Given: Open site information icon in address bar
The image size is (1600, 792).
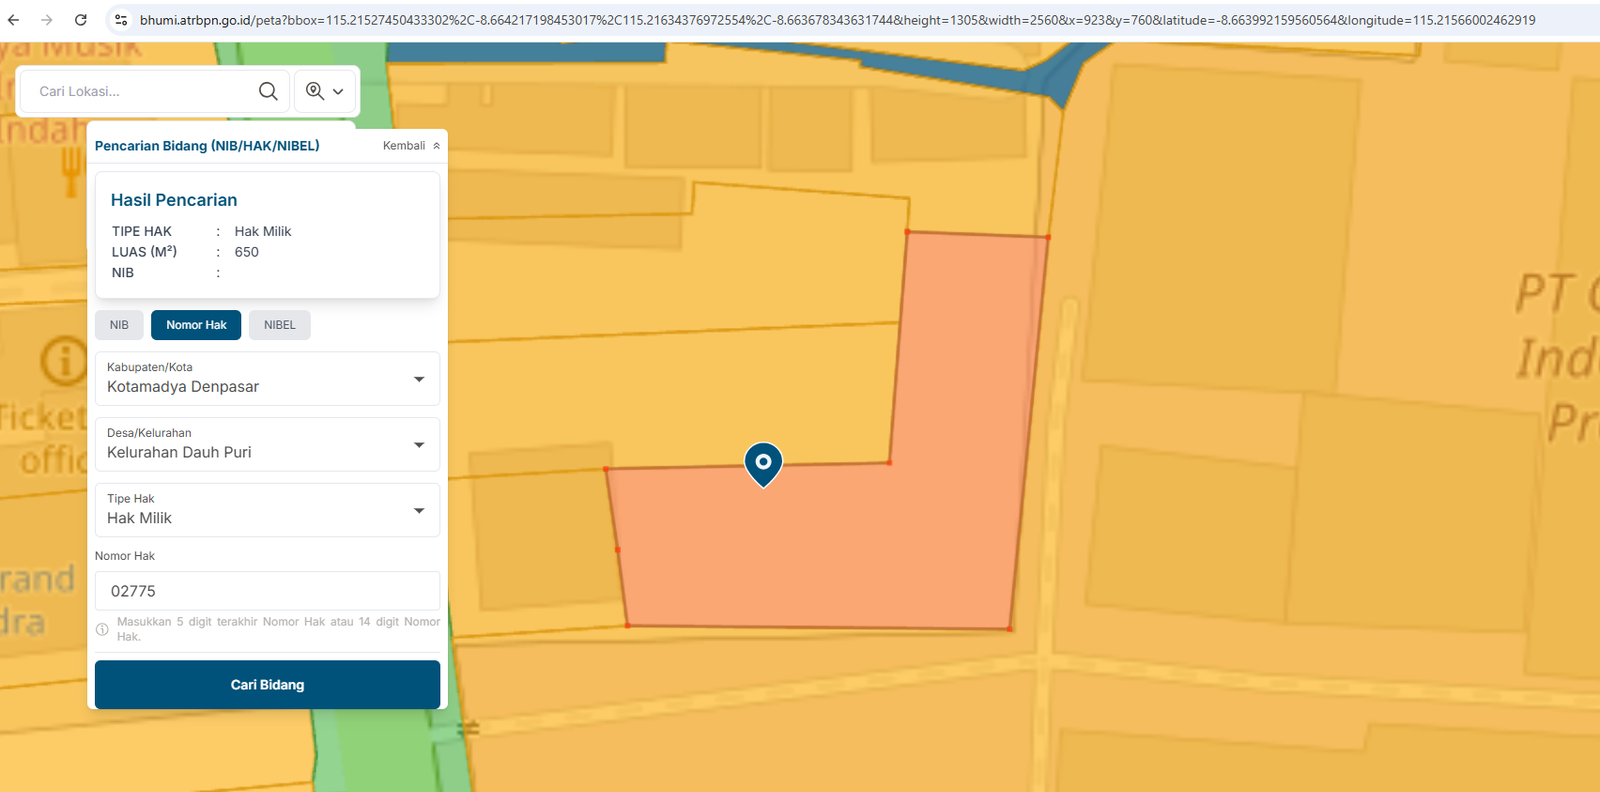Looking at the screenshot, I should coord(121,20).
